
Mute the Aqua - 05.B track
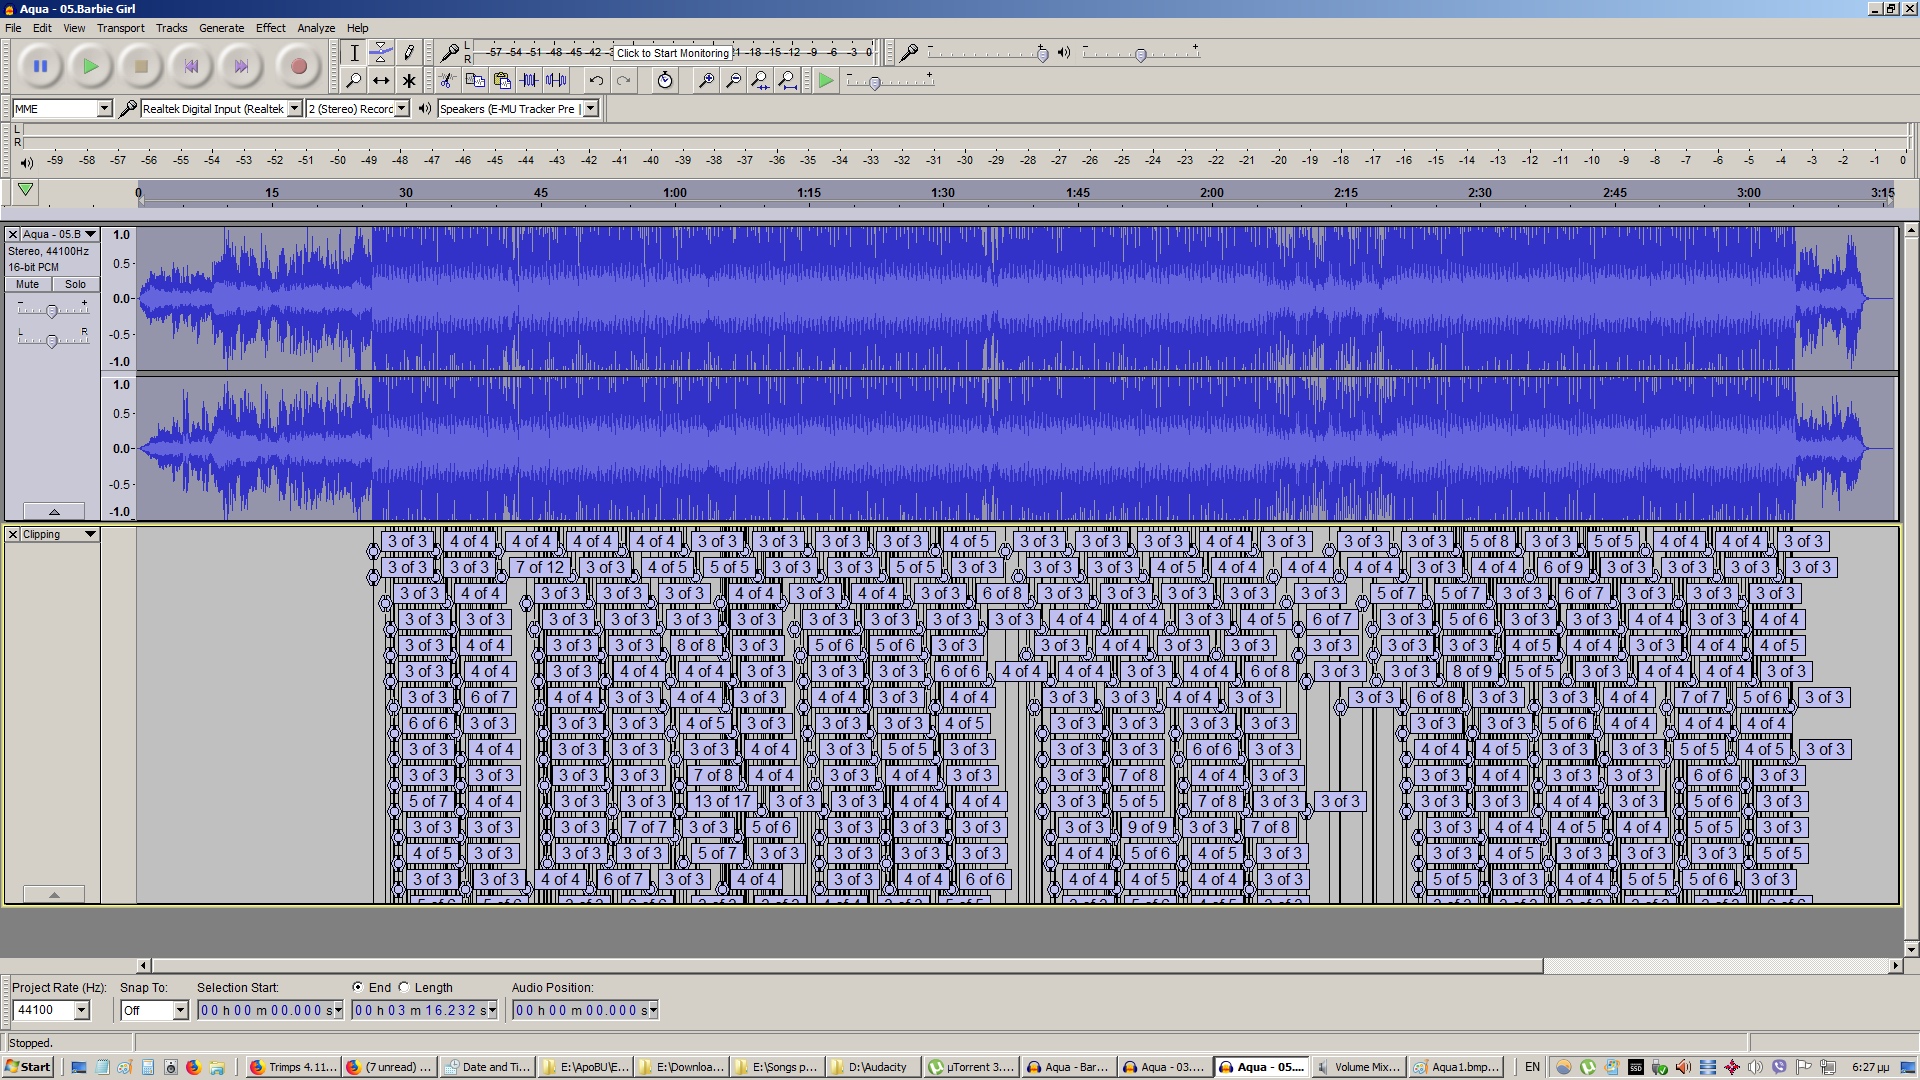coord(28,284)
